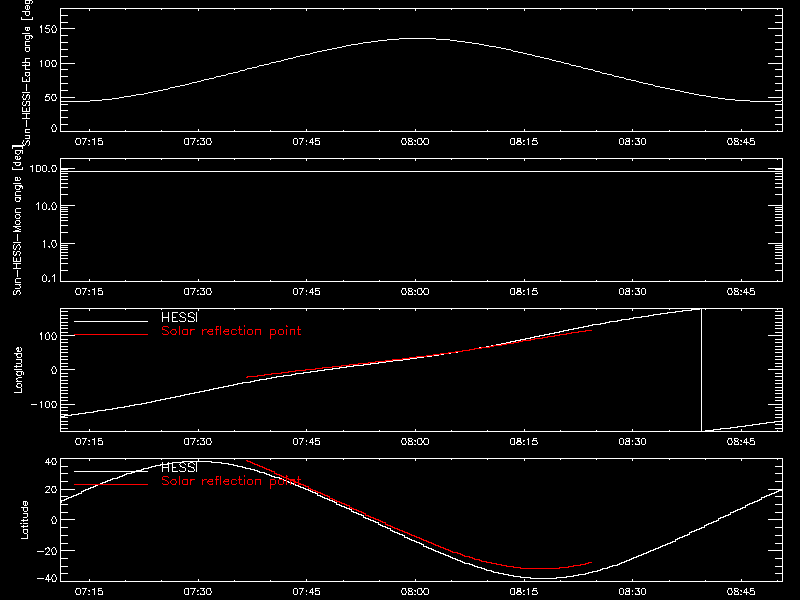The image size is (800, 600).
Task: Click the 10.0 tick on Moon angle axis
Action: (x=46, y=207)
